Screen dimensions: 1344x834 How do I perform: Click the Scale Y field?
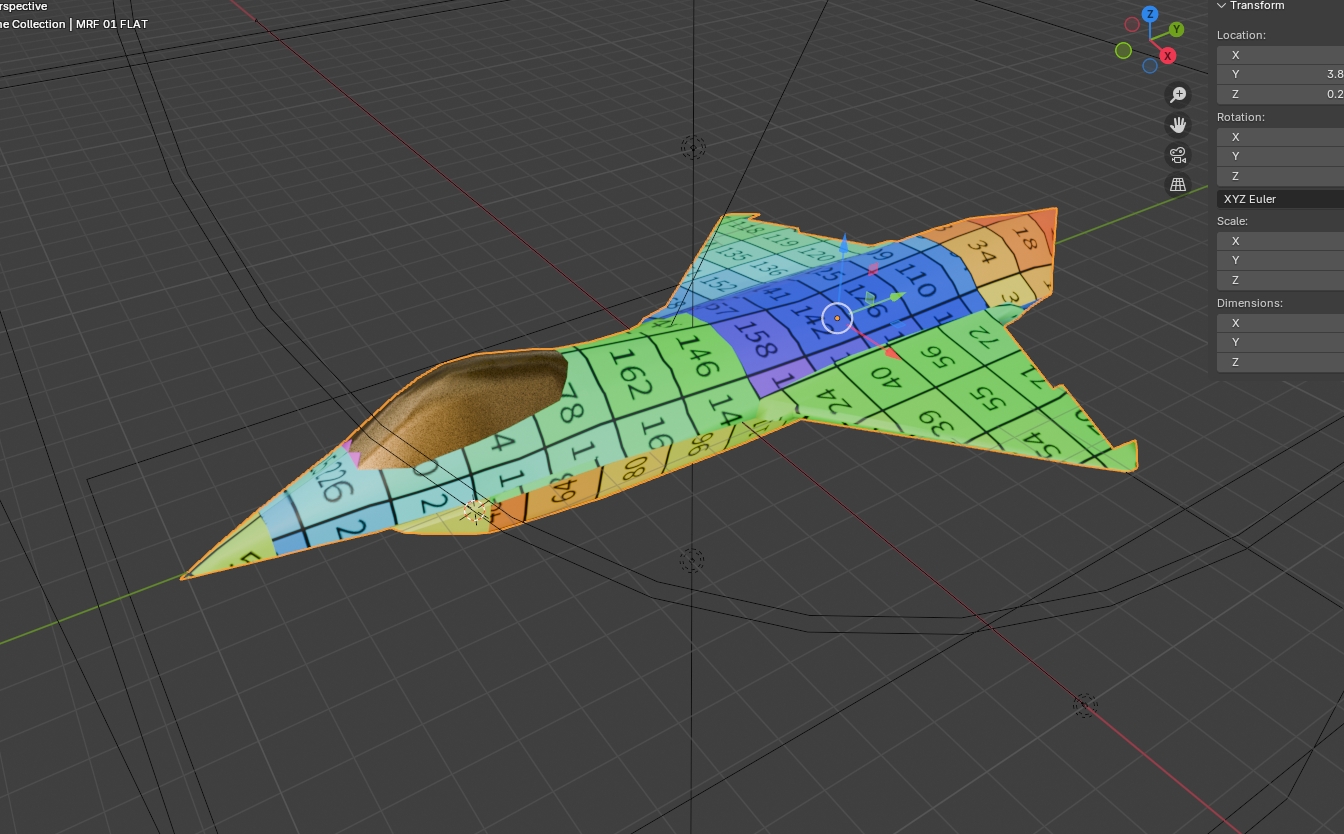(1282, 260)
